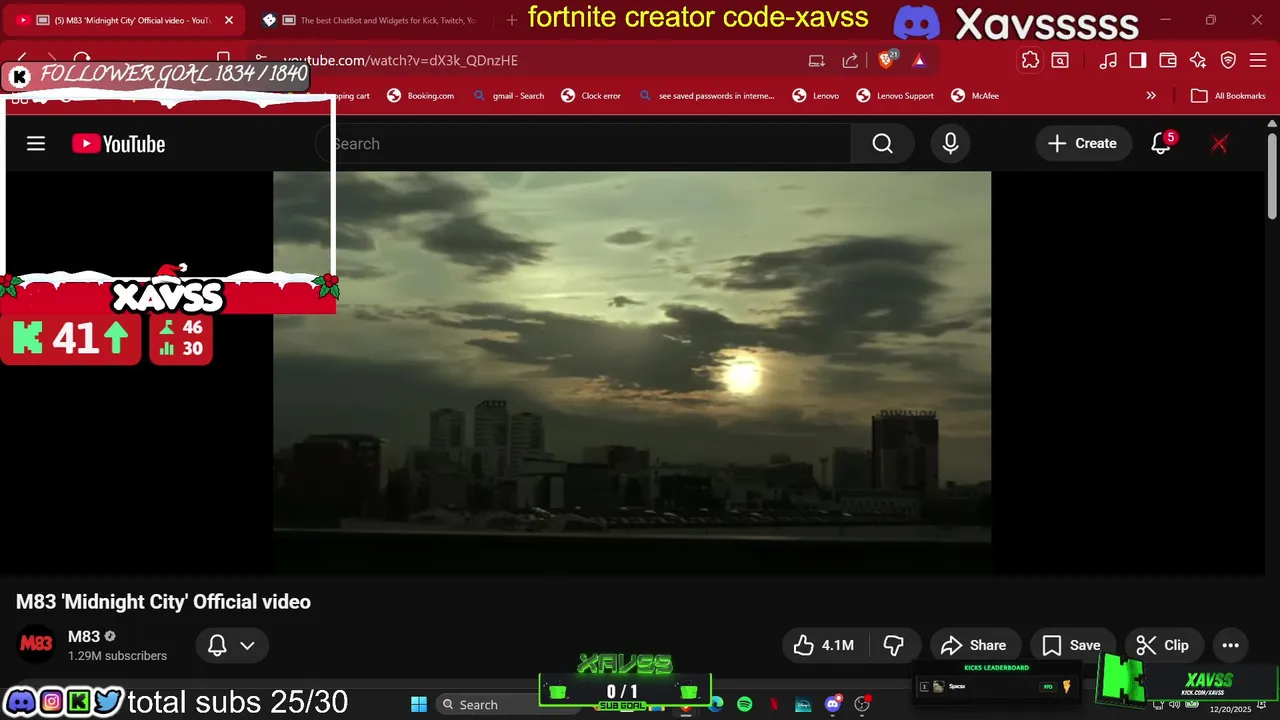Click the video title M83 'Midnight City' Official video
Screen dimensions: 1280x720
click(x=163, y=602)
